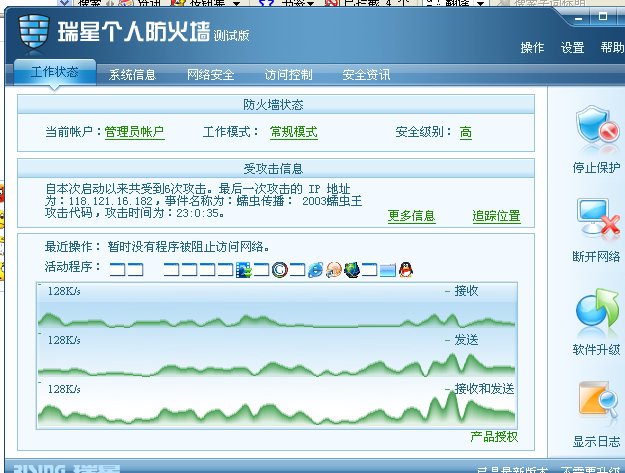Go to the 安全资讯 tab
The width and height of the screenshot is (625, 473).
click(366, 75)
